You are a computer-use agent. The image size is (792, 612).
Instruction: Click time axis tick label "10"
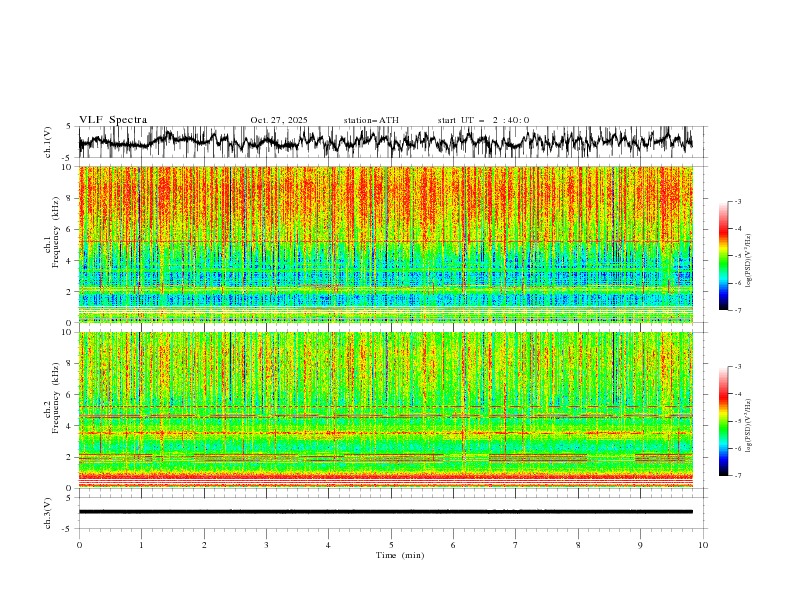[x=703, y=545]
